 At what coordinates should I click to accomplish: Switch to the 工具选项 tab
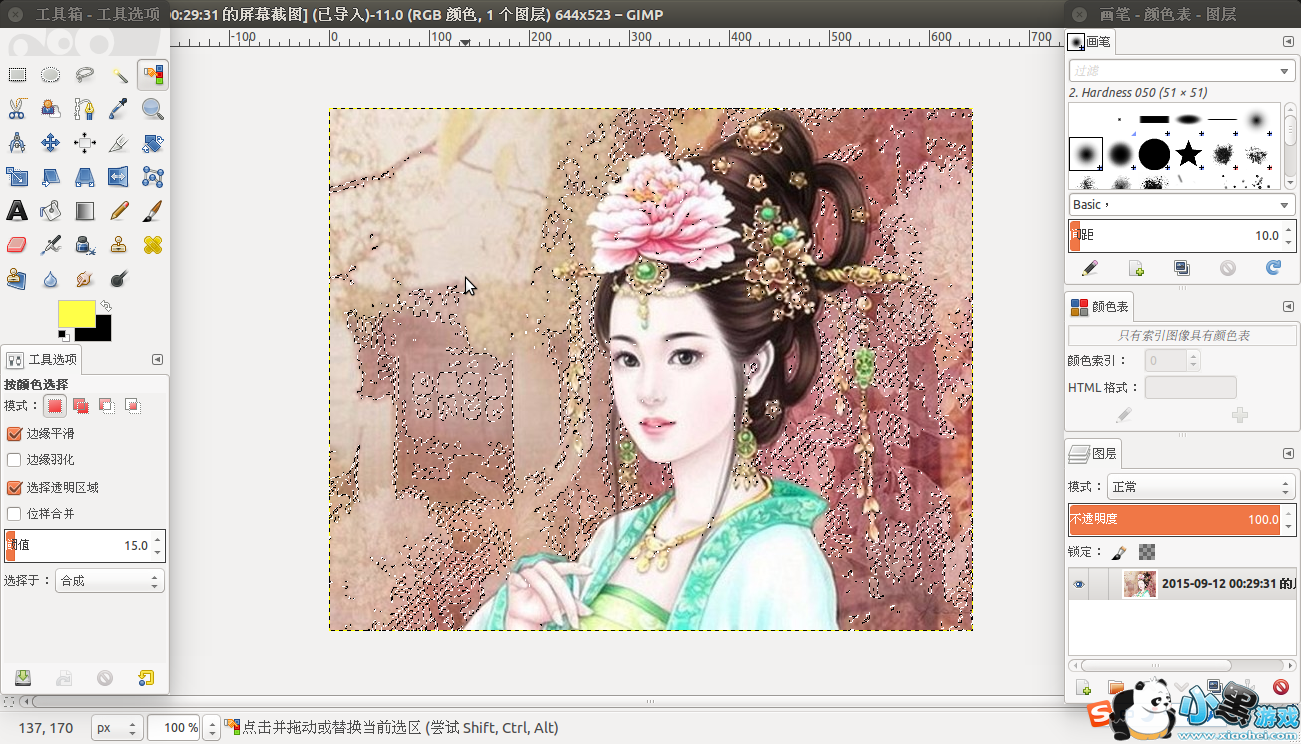pos(42,360)
